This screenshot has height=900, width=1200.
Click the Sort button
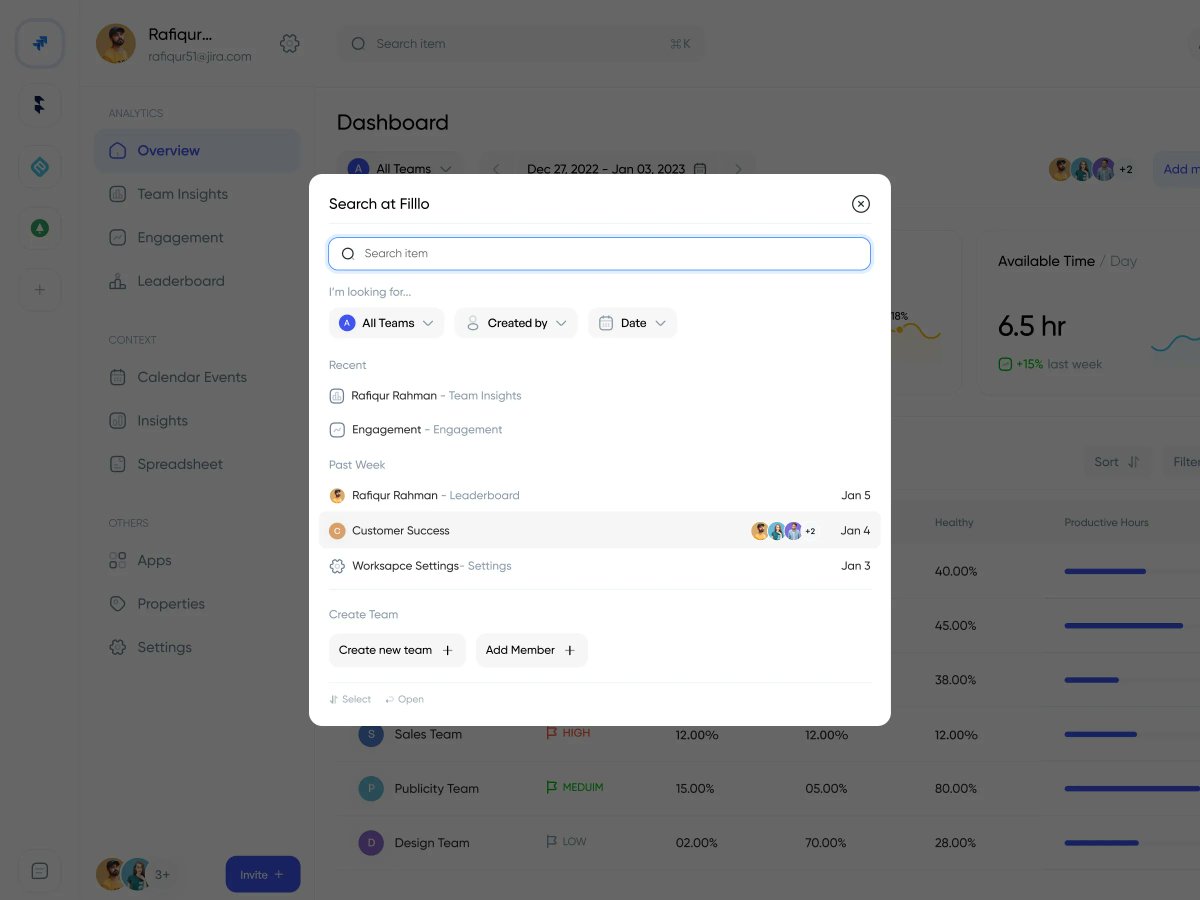(1117, 462)
